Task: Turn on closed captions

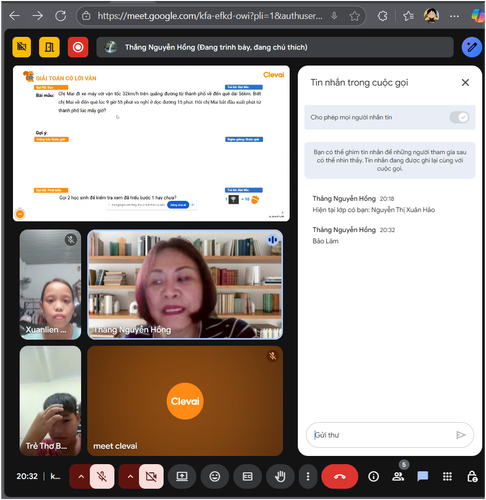Action: click(247, 476)
